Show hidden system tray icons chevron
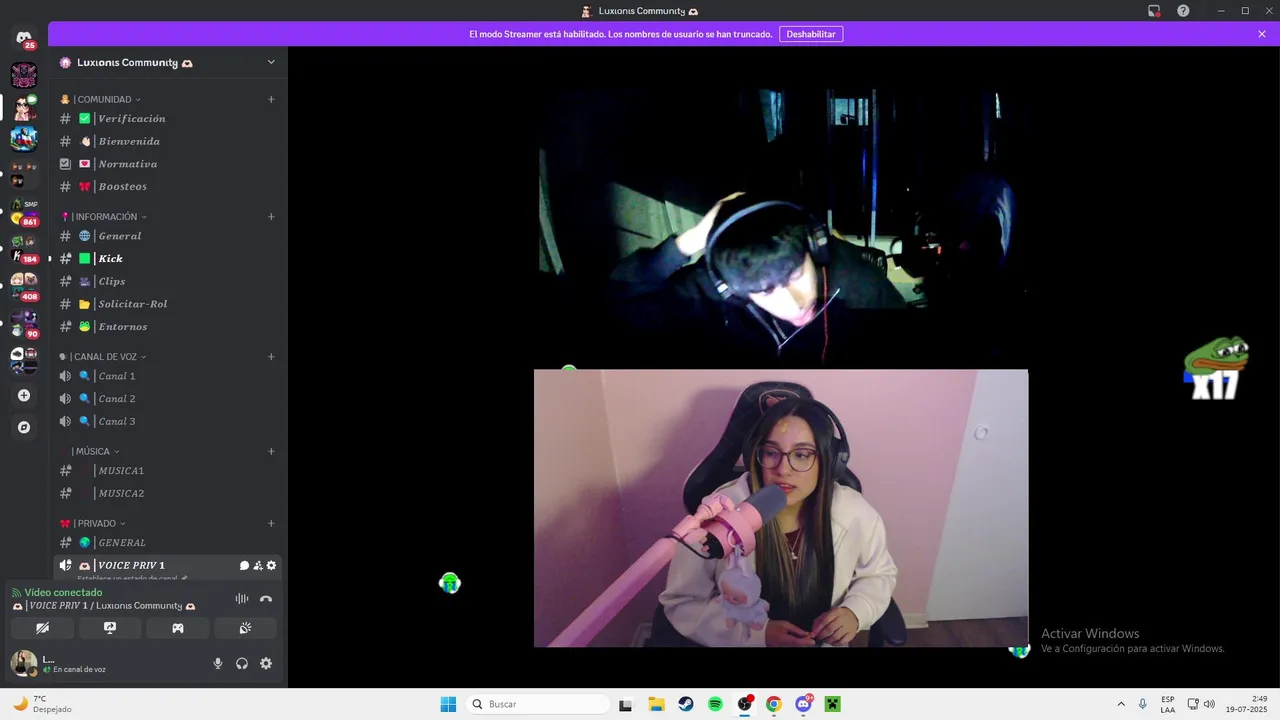This screenshot has height=720, width=1280. coord(1120,704)
